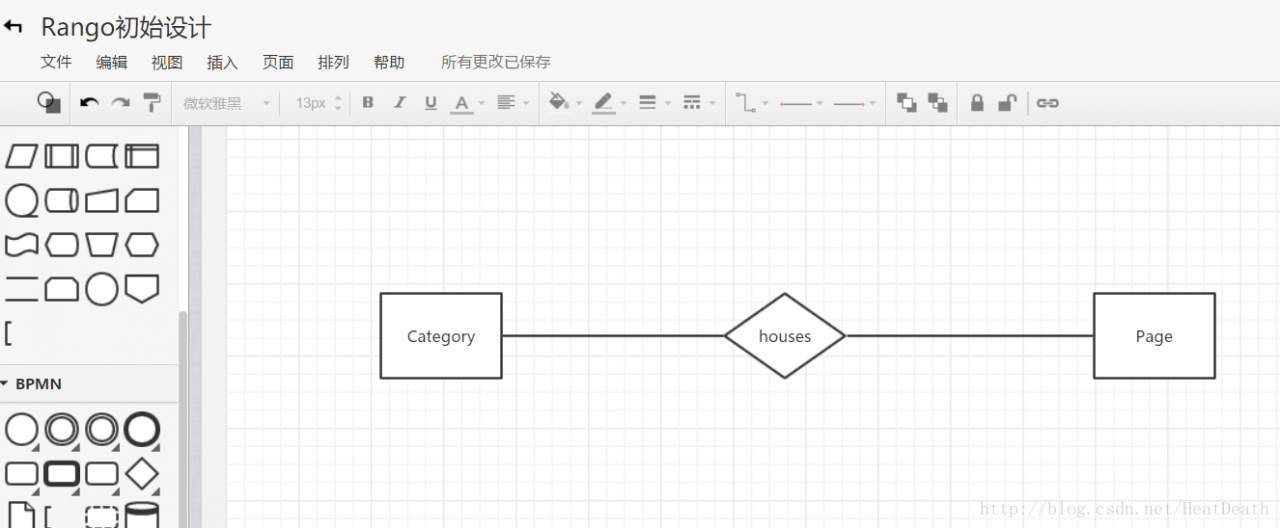Toggle underline text formatting
Image resolution: width=1280 pixels, height=528 pixels.
click(431, 103)
